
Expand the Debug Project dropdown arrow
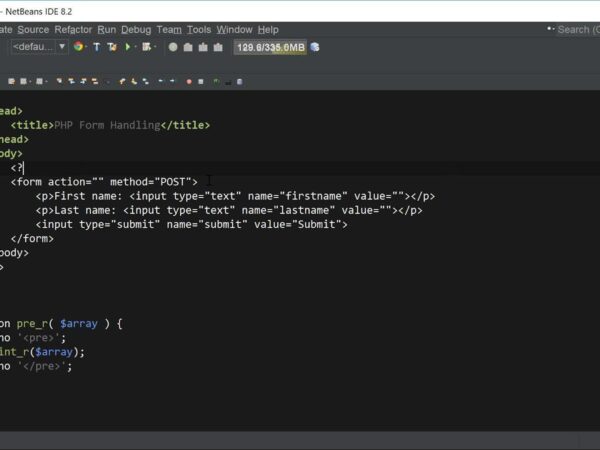(x=155, y=47)
